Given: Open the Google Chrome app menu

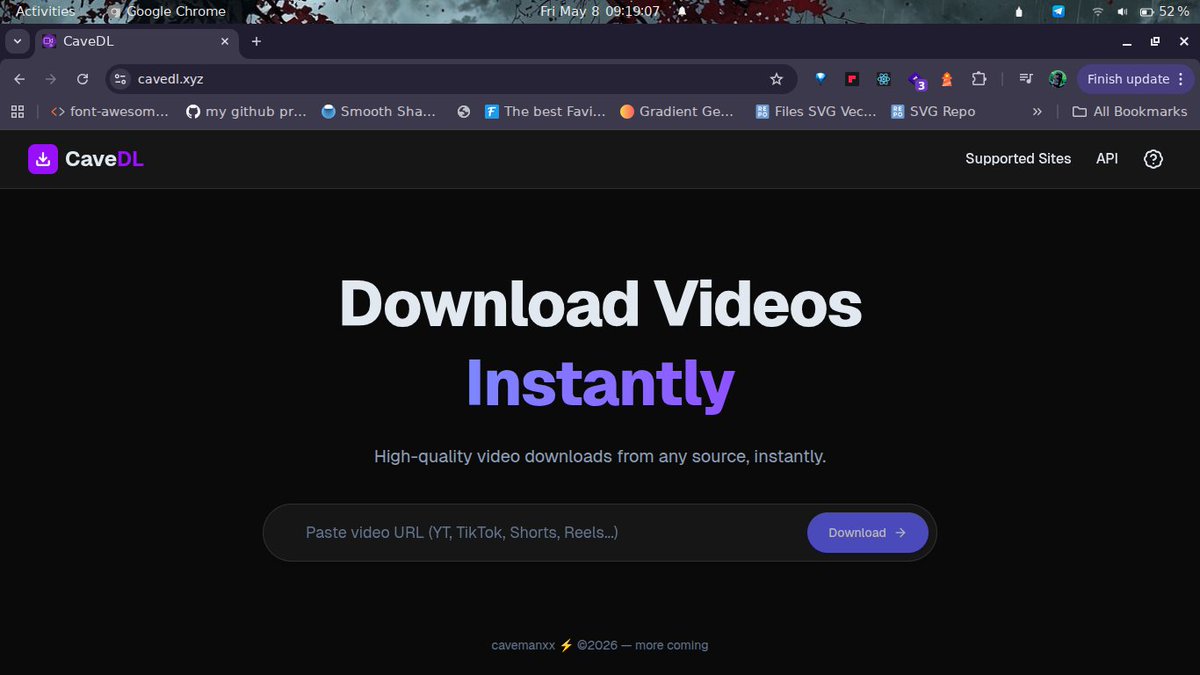Looking at the screenshot, I should [167, 11].
